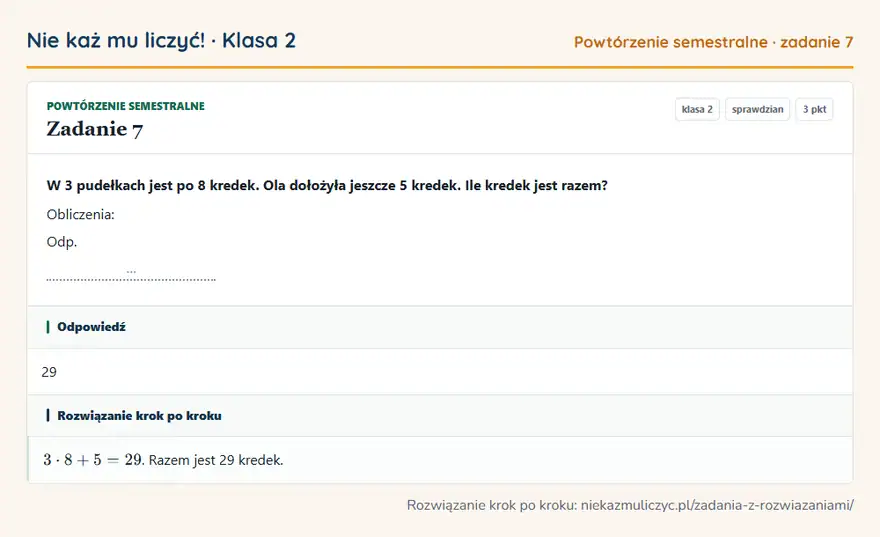Select the 'sprawdzian' tag

pos(757,109)
